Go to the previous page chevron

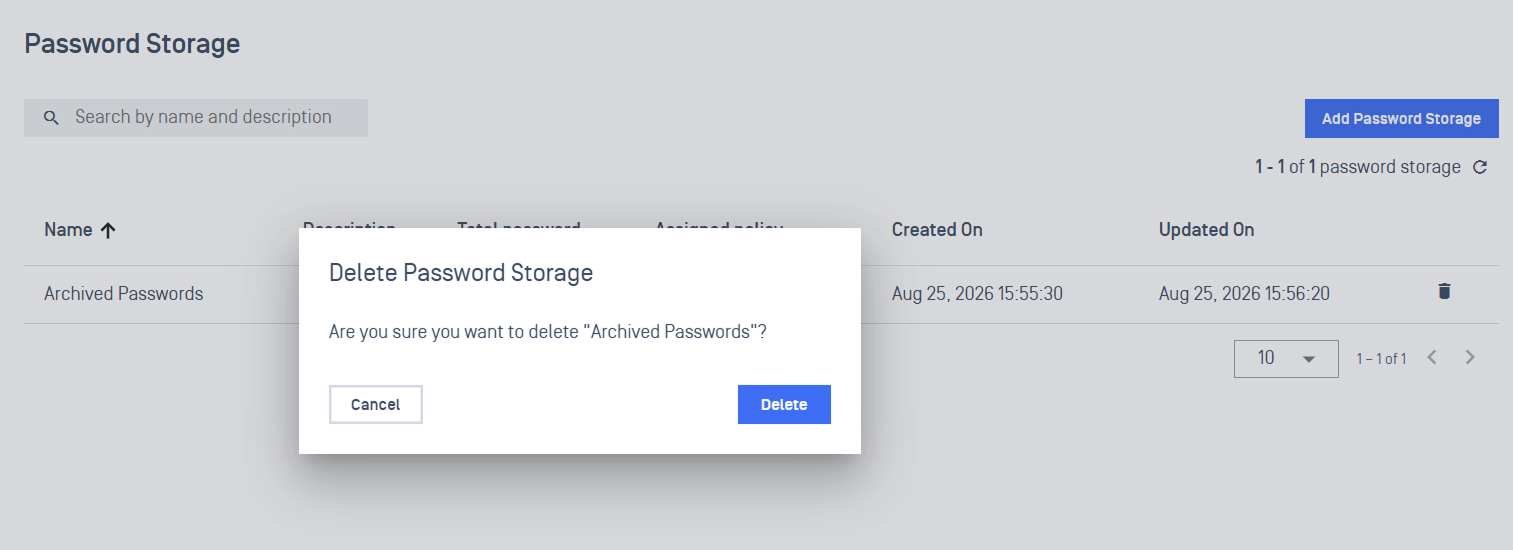1432,357
